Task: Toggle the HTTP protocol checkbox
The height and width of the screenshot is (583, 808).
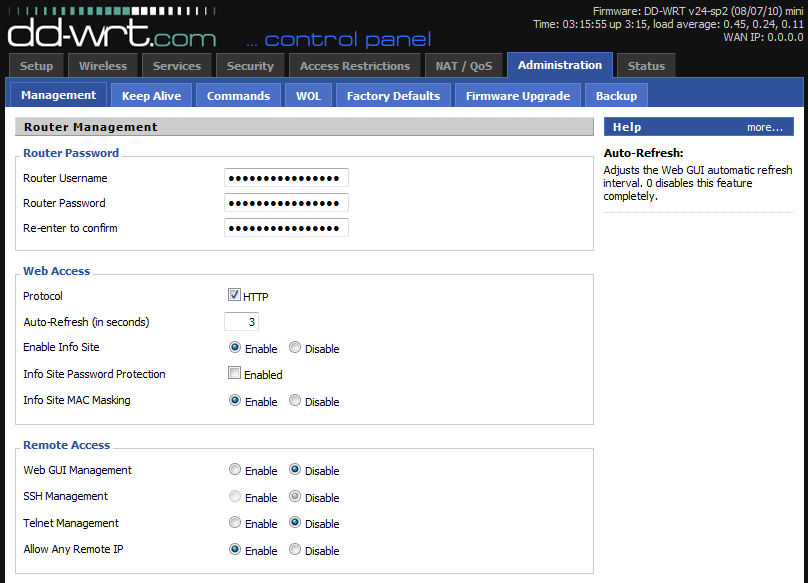Action: point(234,295)
